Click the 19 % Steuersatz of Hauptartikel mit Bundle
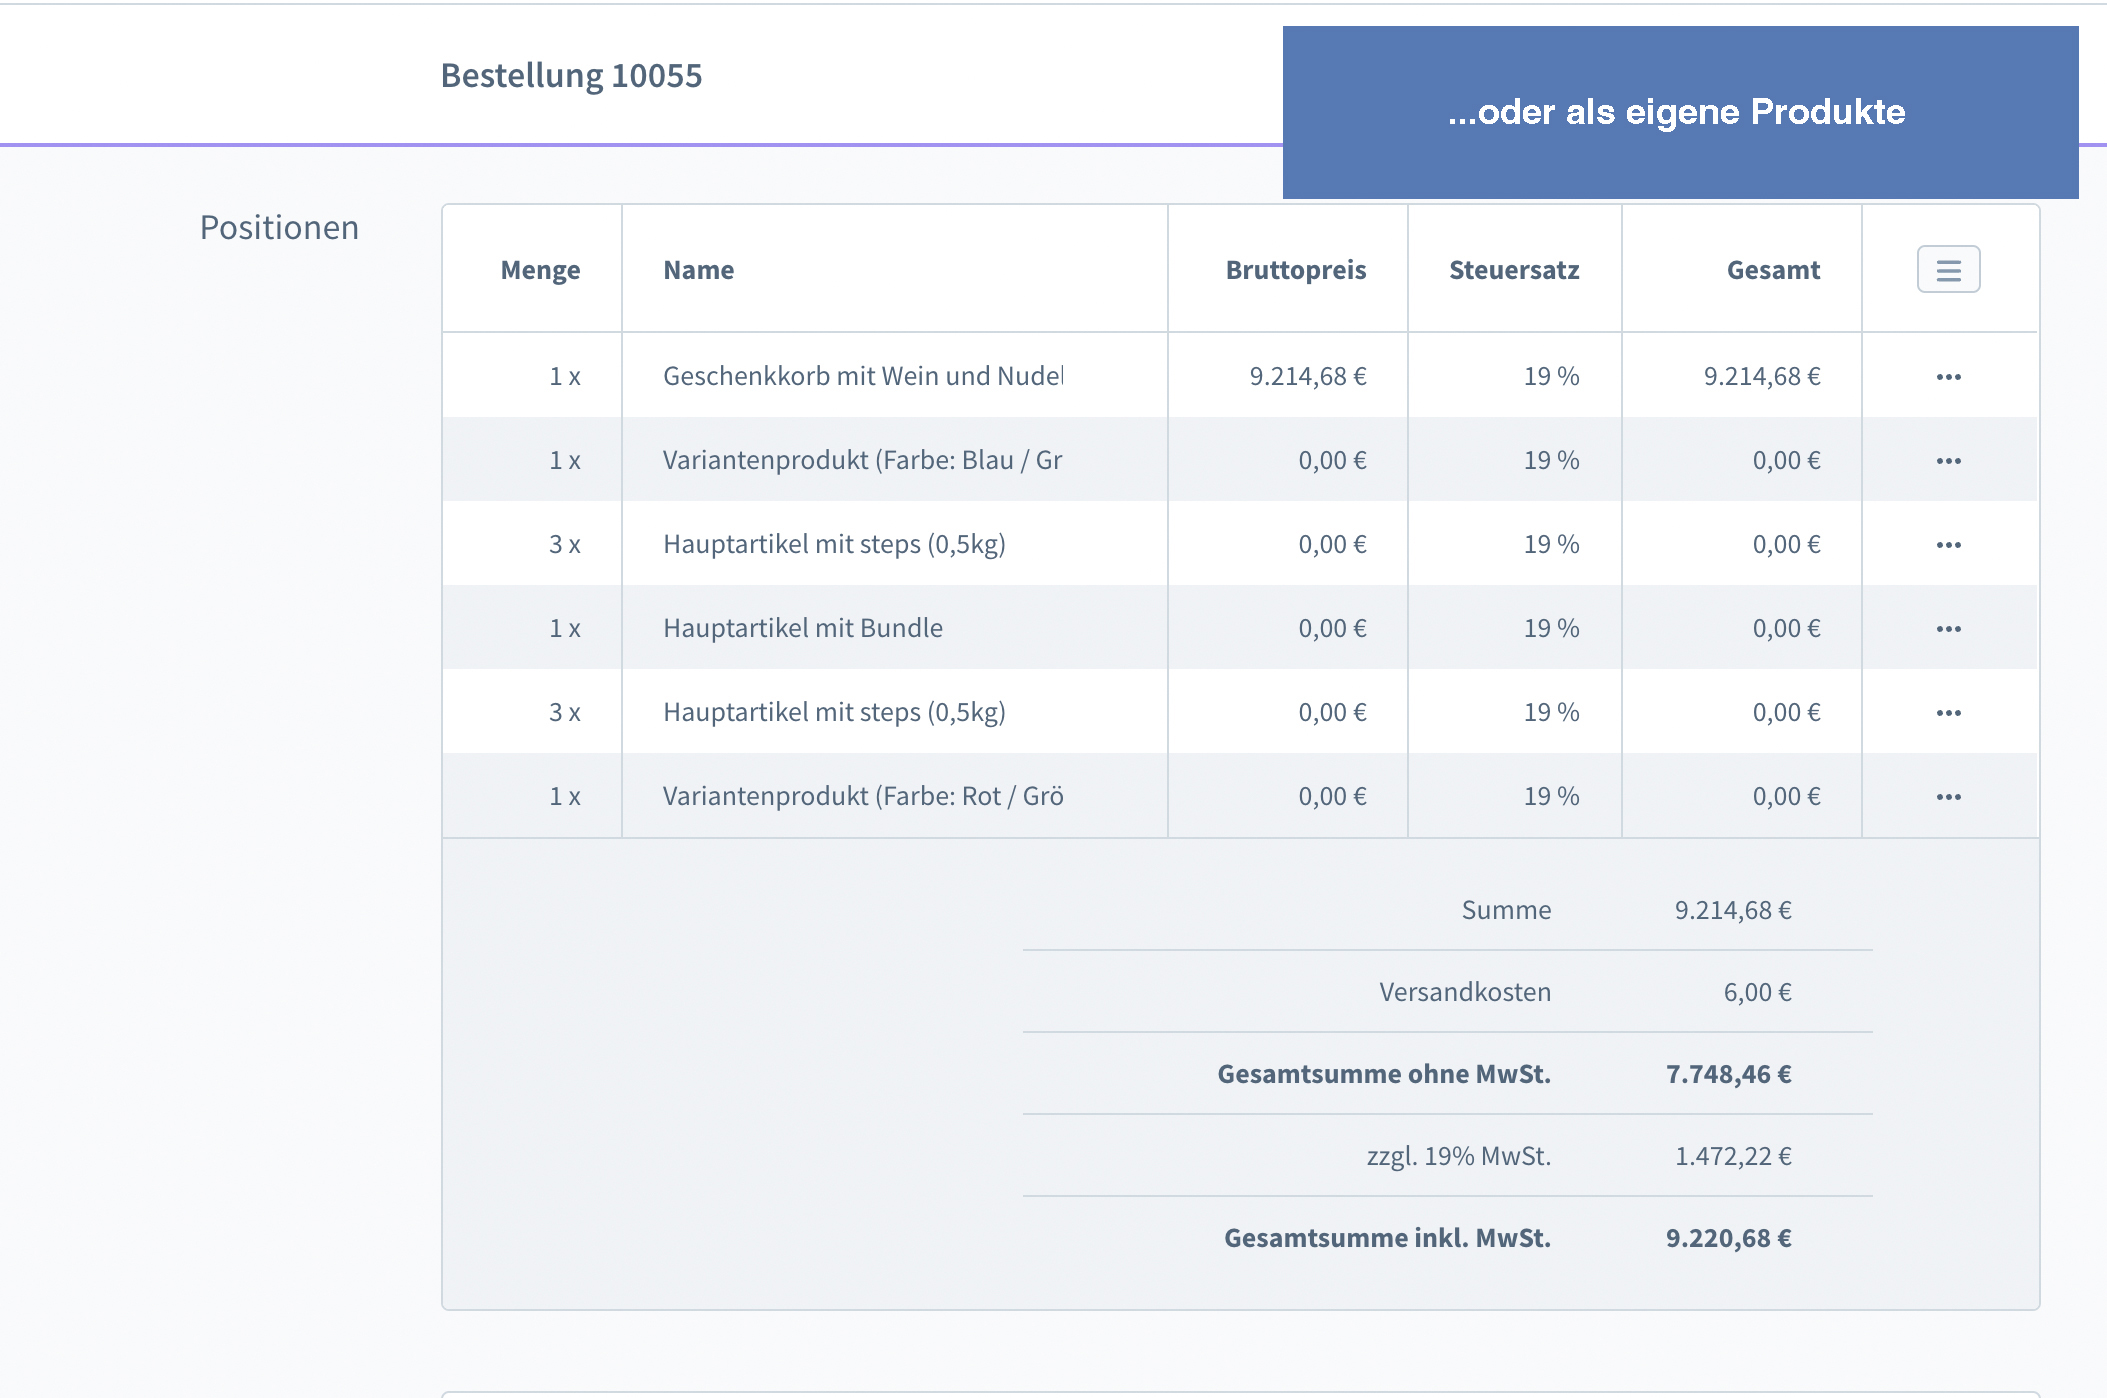The height and width of the screenshot is (1398, 2107). click(x=1551, y=628)
